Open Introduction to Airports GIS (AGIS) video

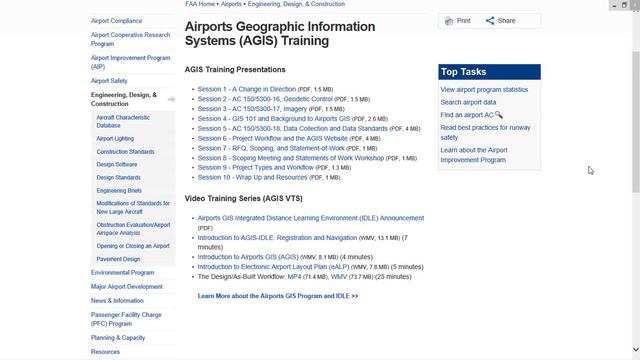248,257
